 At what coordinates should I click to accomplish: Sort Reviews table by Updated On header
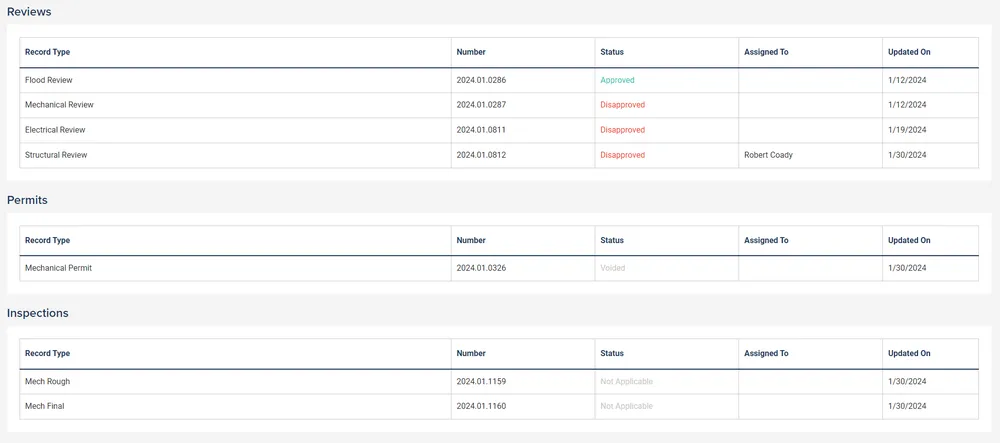(x=909, y=52)
